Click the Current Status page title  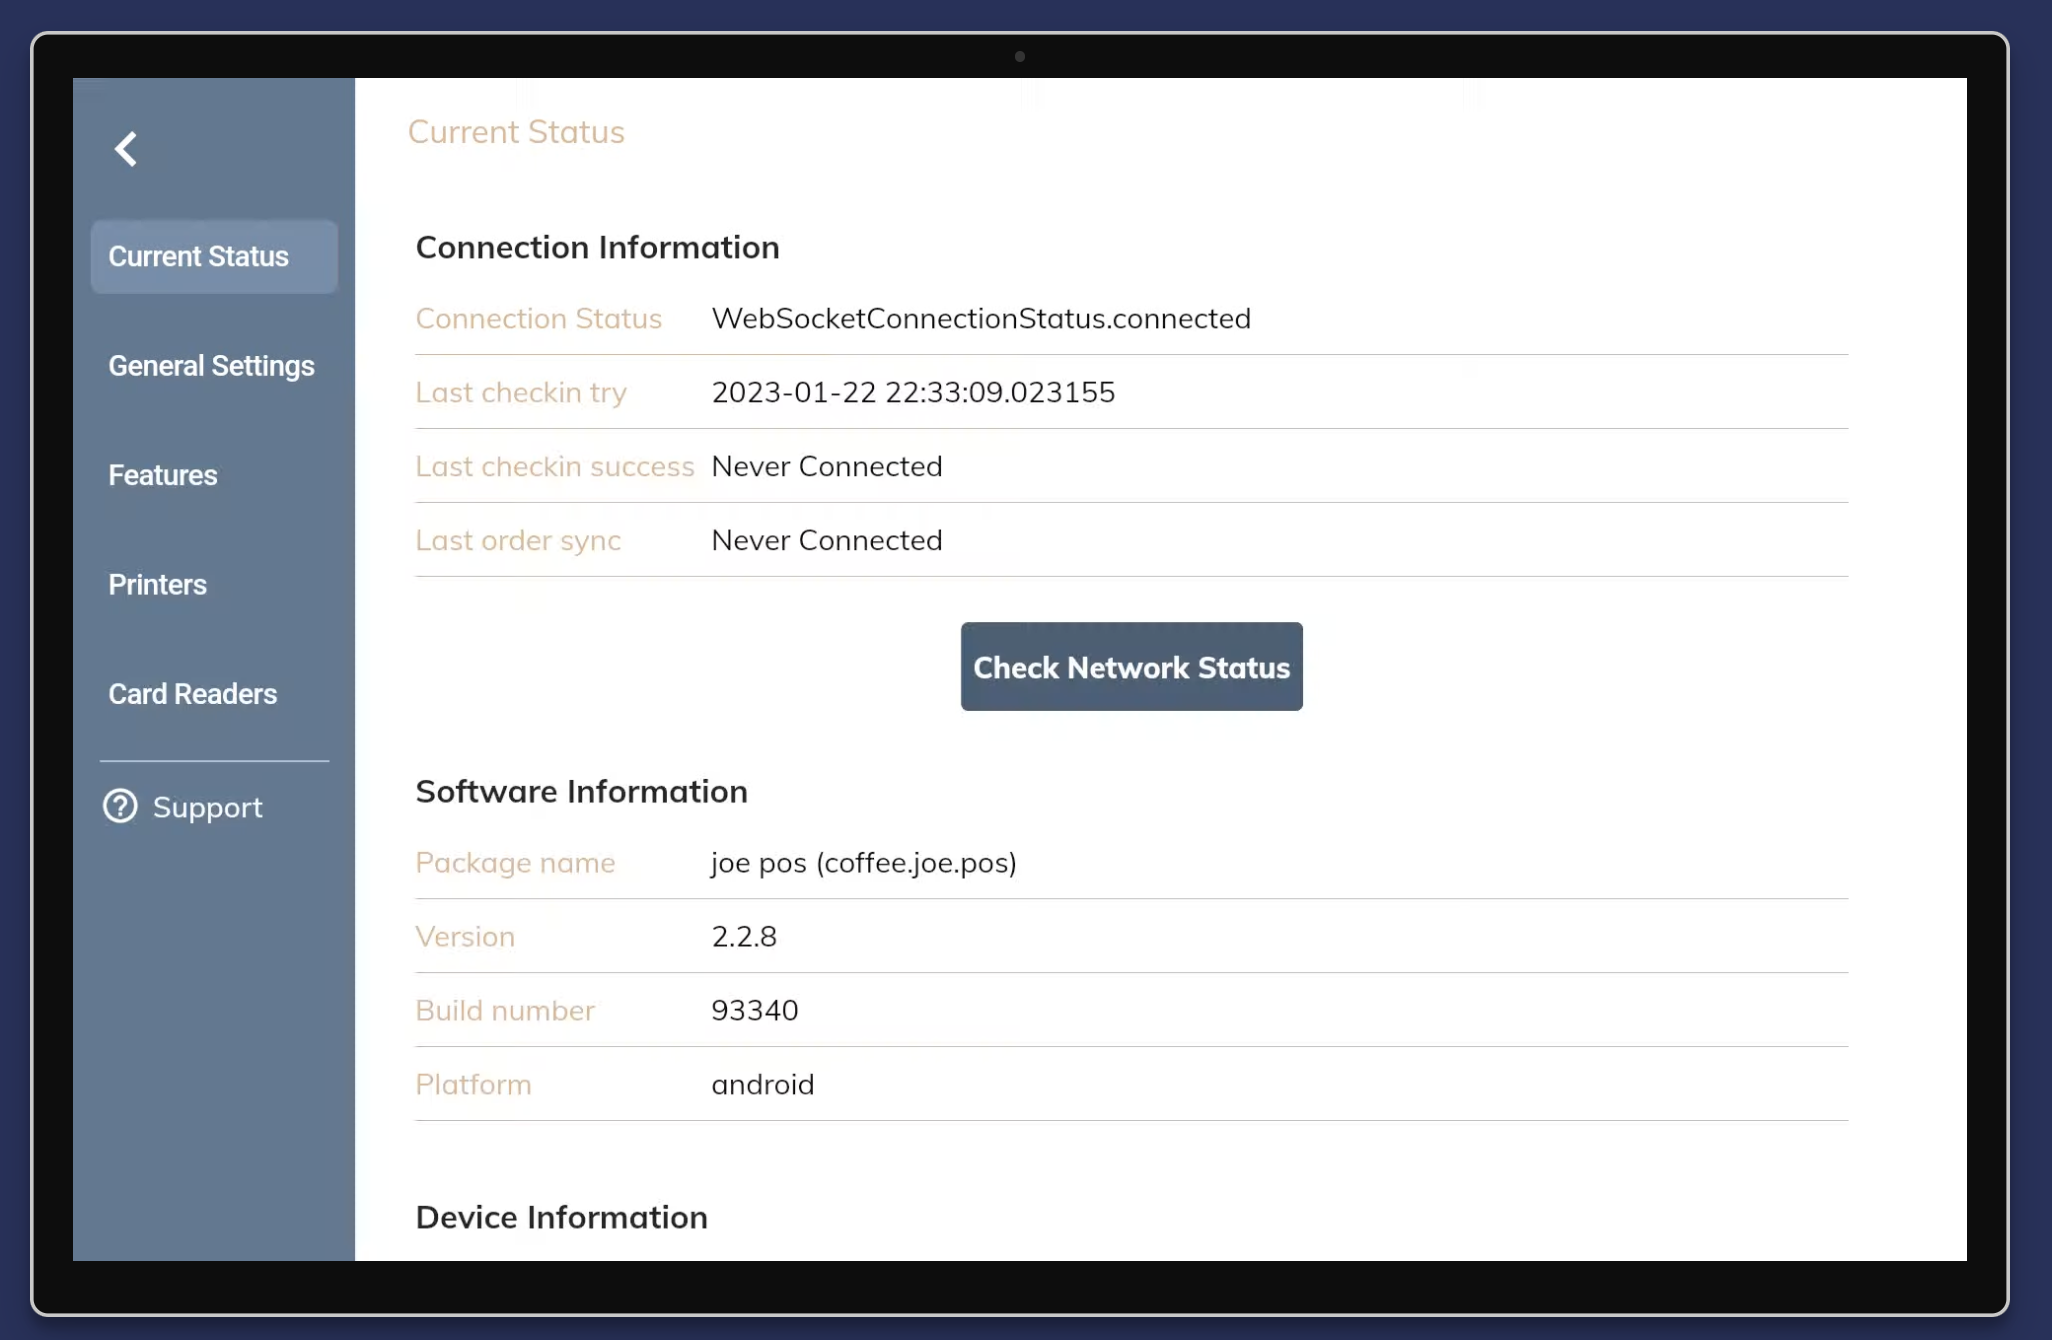point(516,132)
